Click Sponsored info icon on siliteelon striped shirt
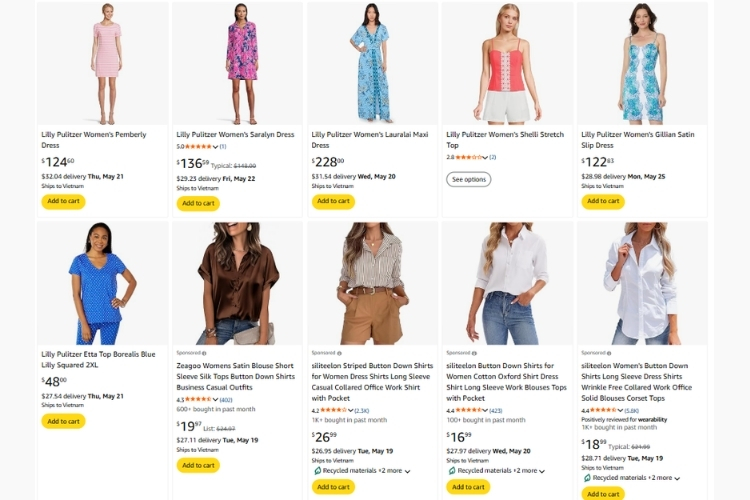 pos(339,353)
